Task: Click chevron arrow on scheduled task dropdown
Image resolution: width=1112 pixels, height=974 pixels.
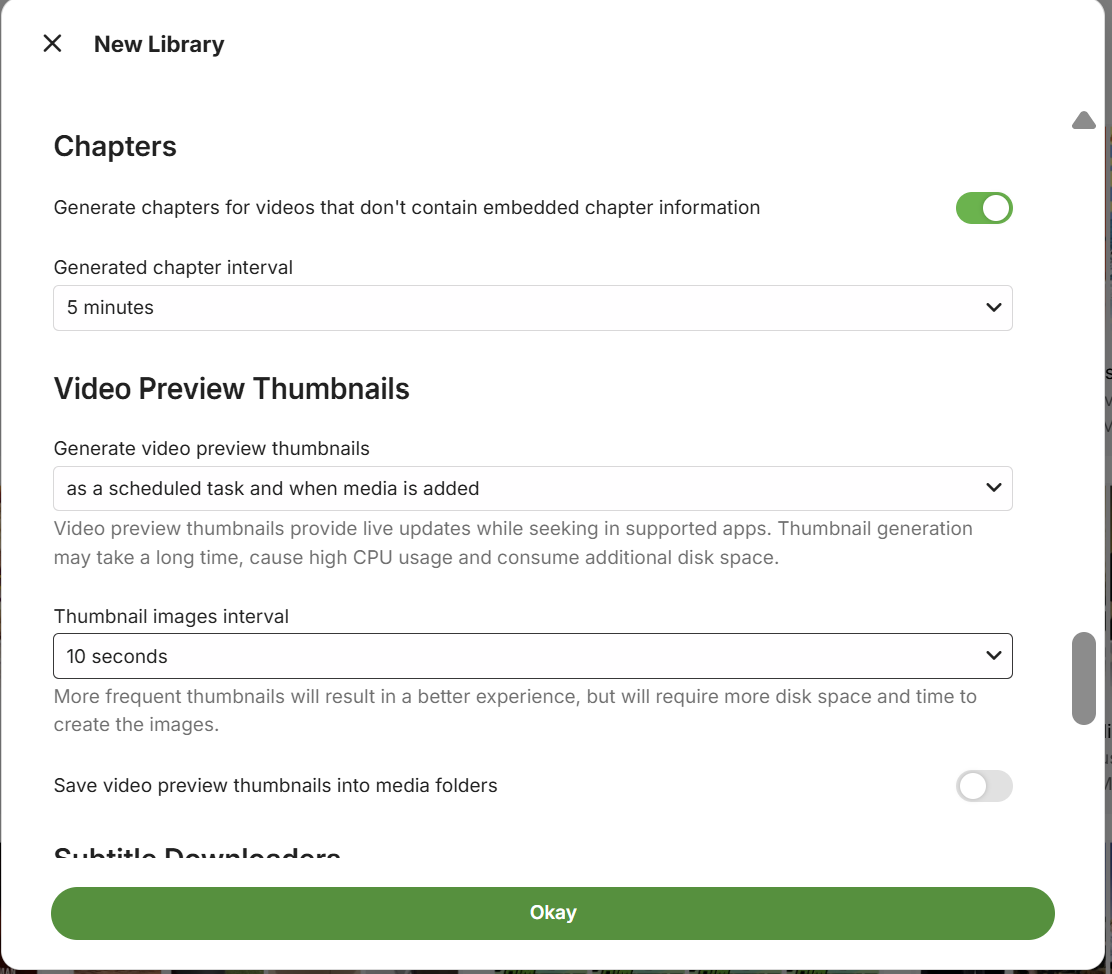Action: click(x=993, y=488)
